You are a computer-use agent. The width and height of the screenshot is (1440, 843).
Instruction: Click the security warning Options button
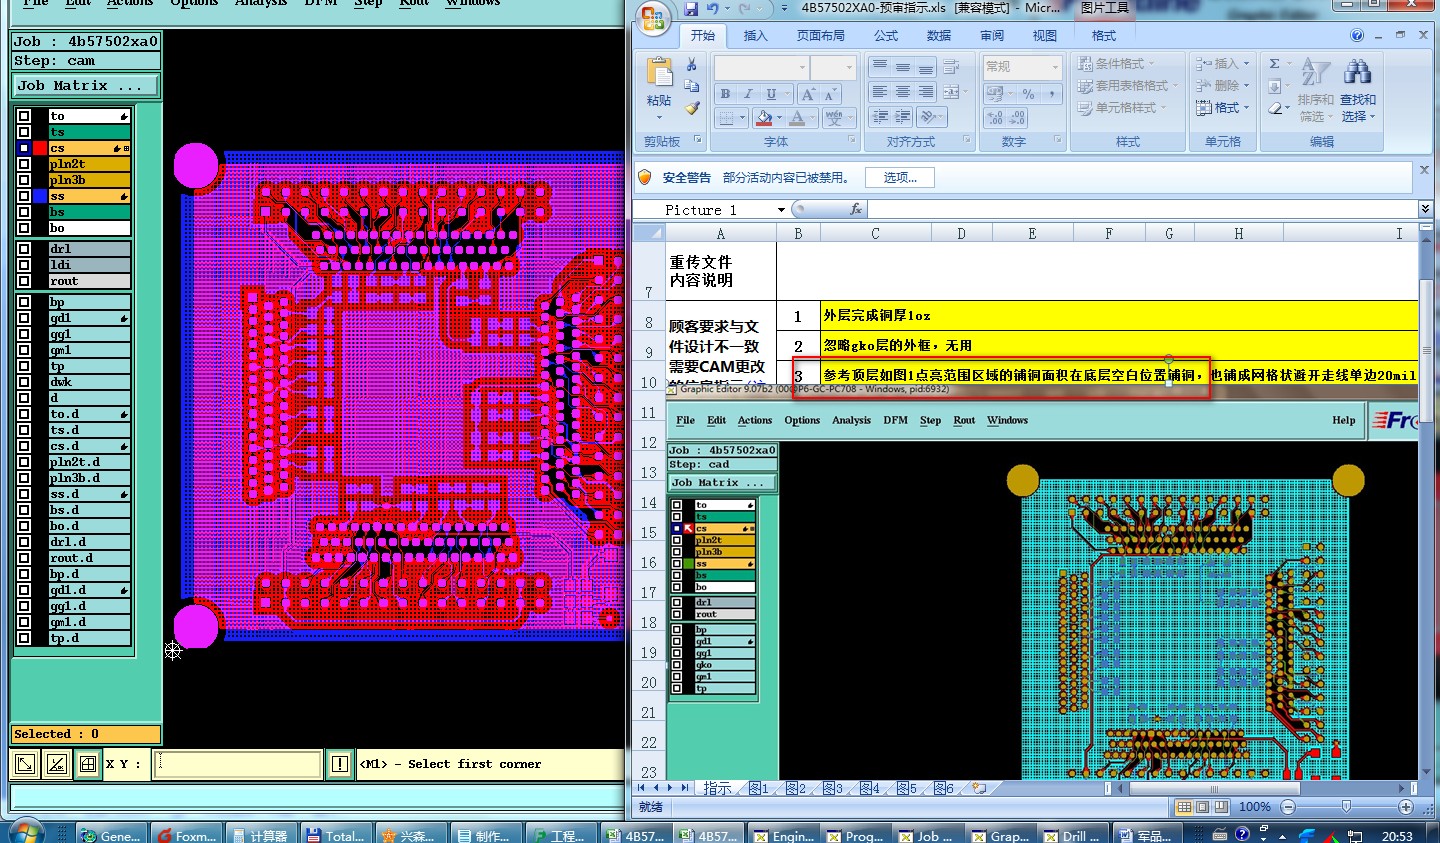900,177
